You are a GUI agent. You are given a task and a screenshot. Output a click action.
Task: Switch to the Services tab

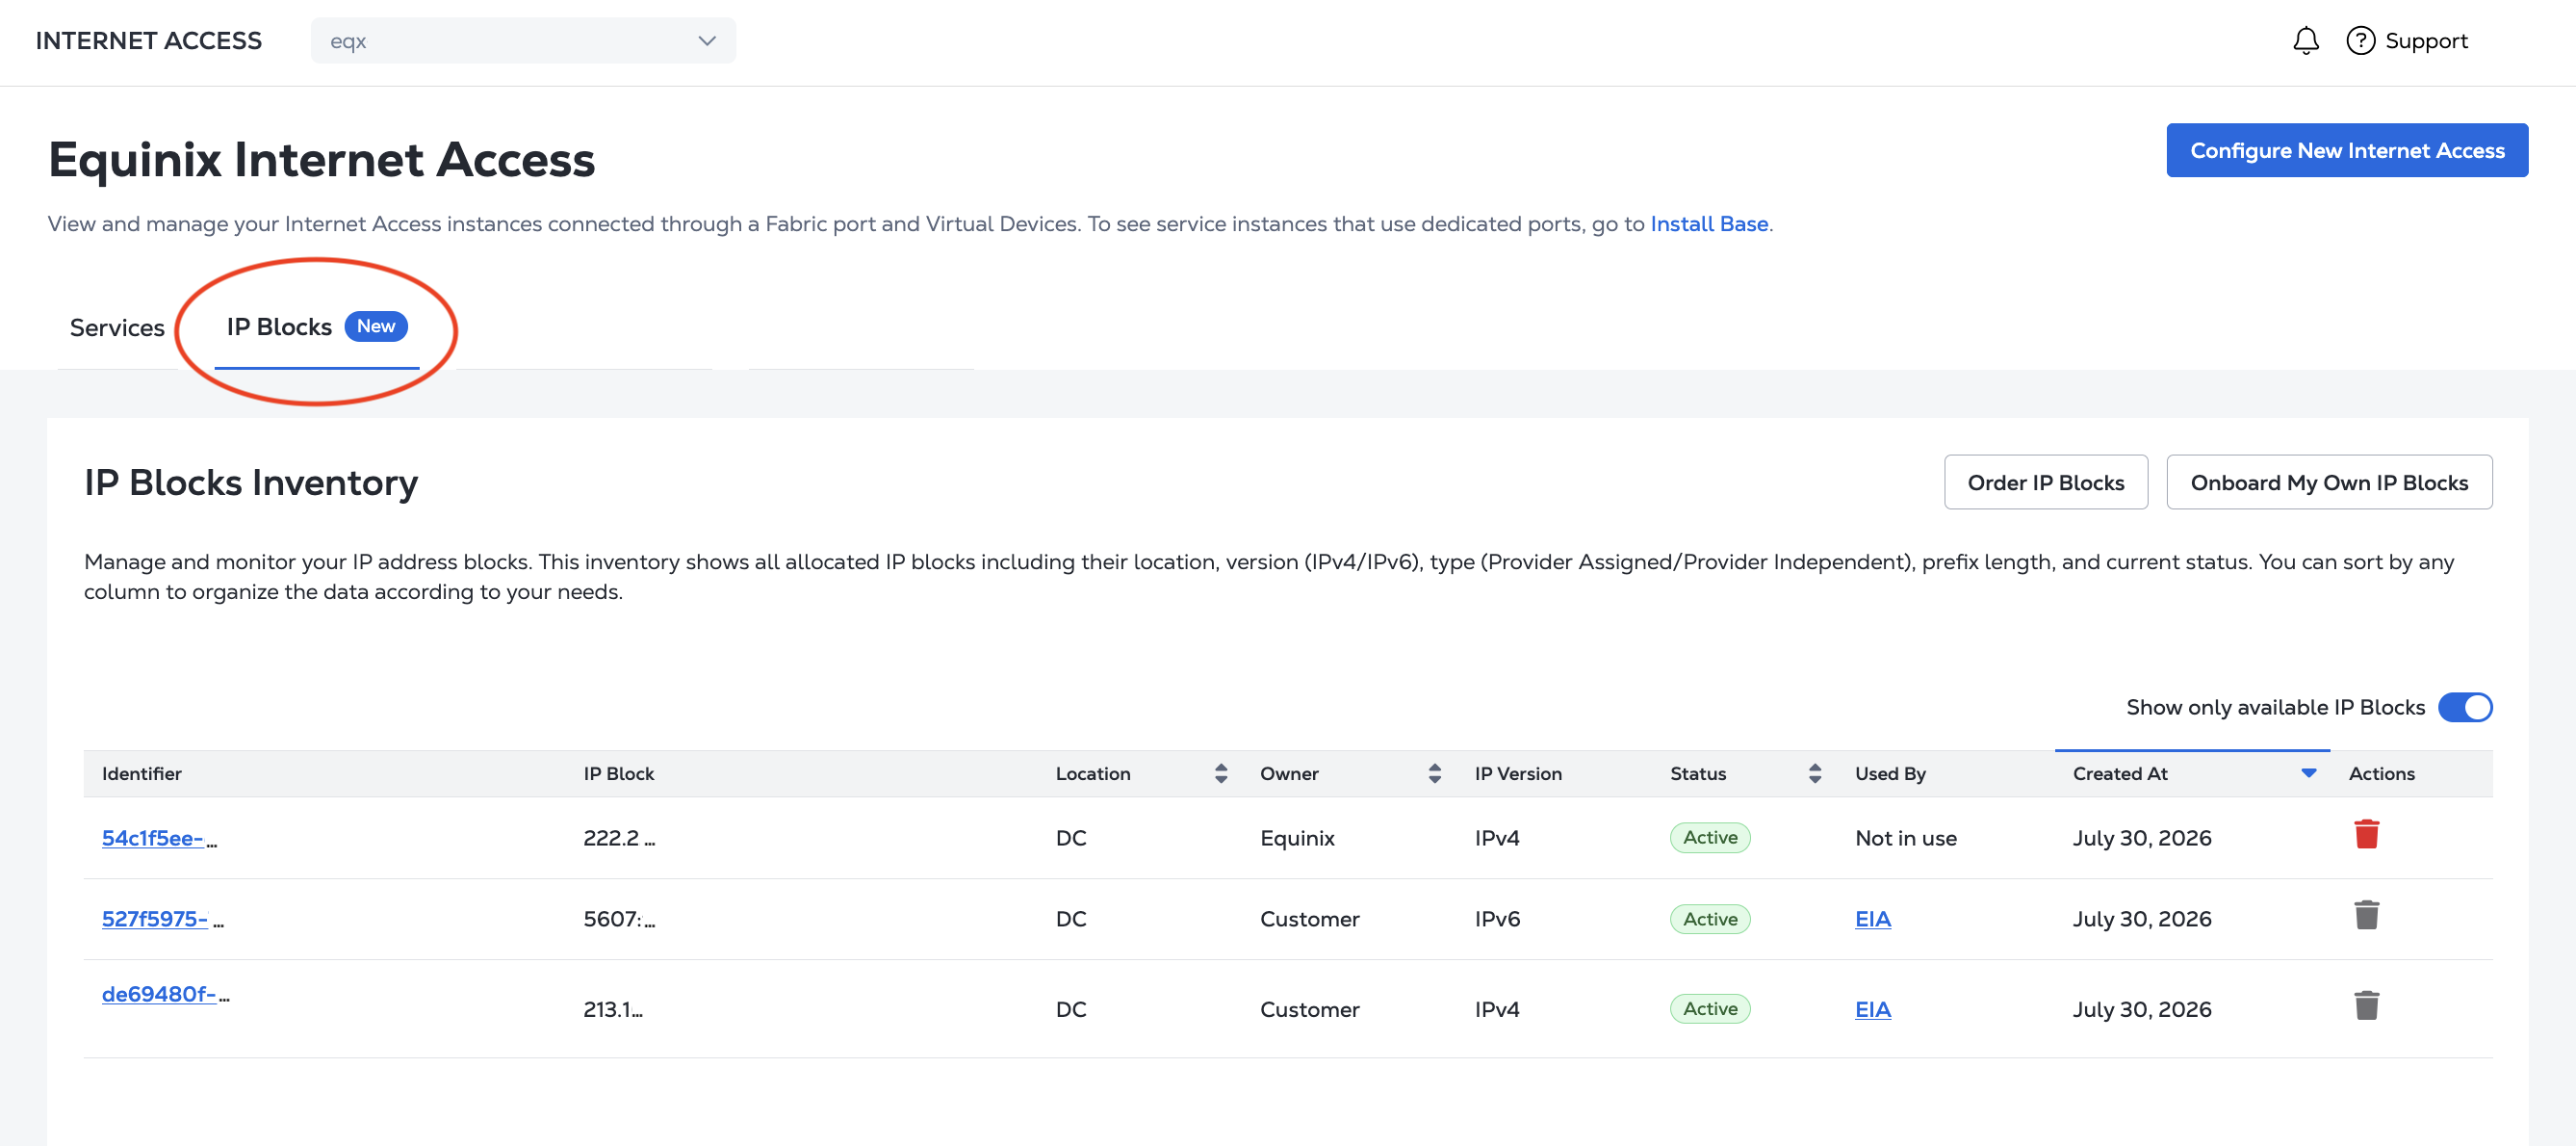117,328
